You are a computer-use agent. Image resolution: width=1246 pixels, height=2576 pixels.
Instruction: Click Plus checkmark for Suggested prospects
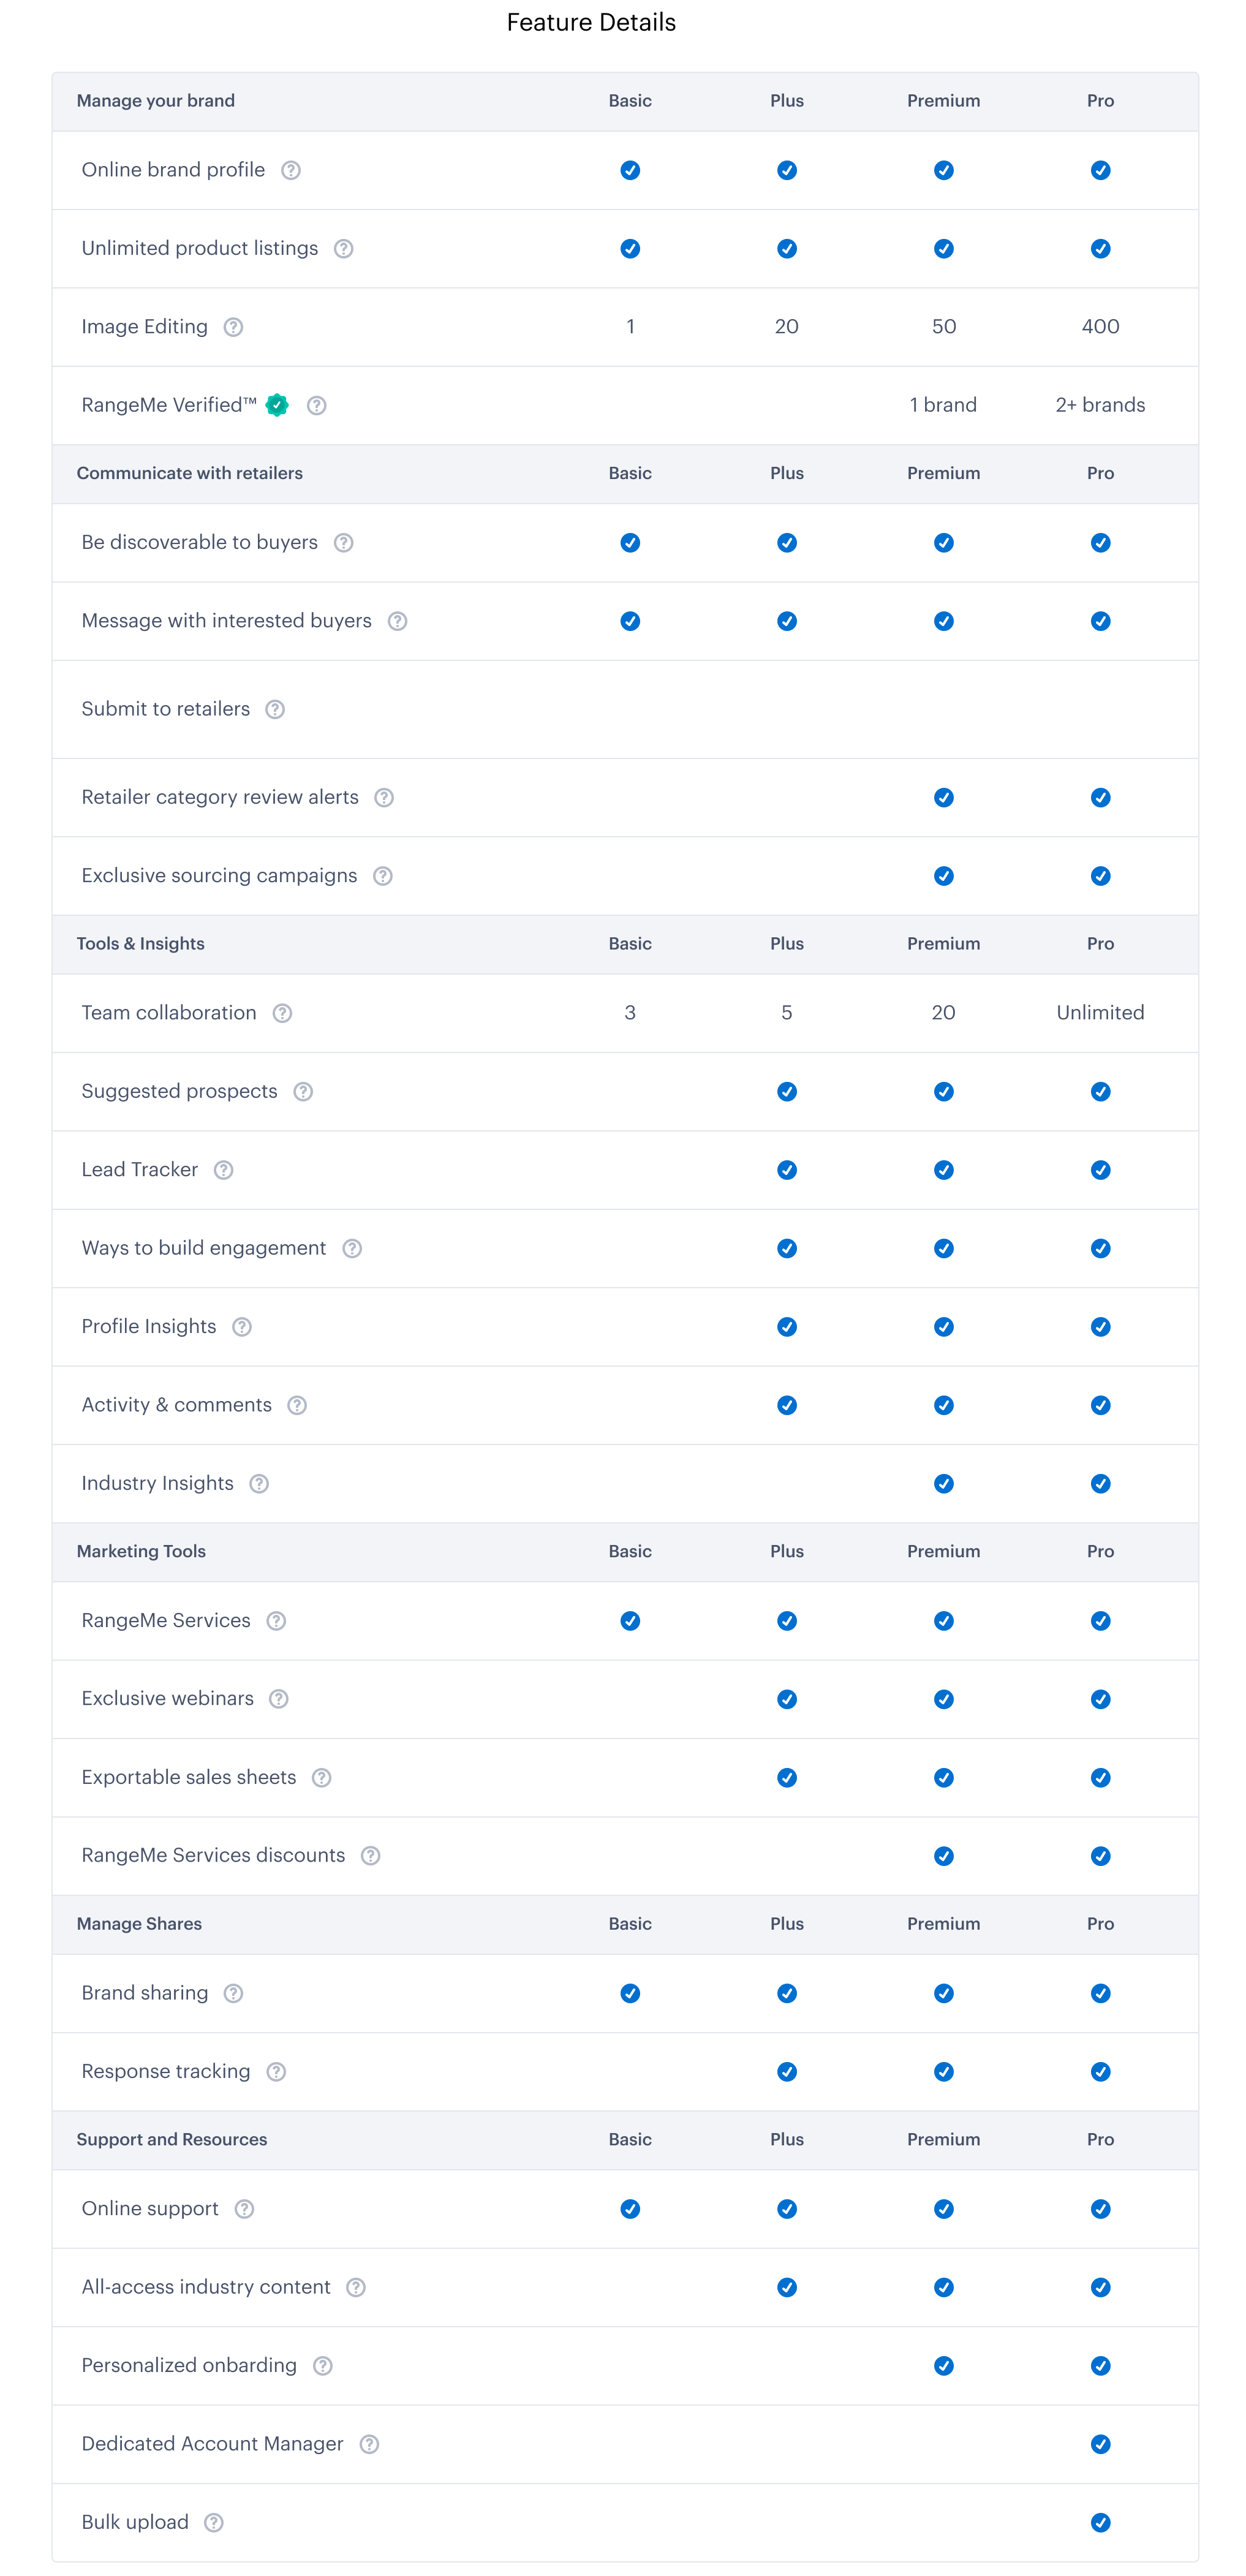[x=787, y=1091]
